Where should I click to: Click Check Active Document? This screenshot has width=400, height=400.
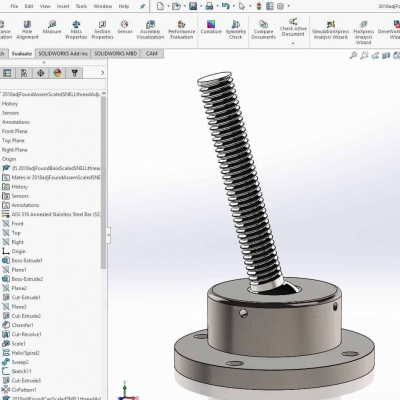293,28
